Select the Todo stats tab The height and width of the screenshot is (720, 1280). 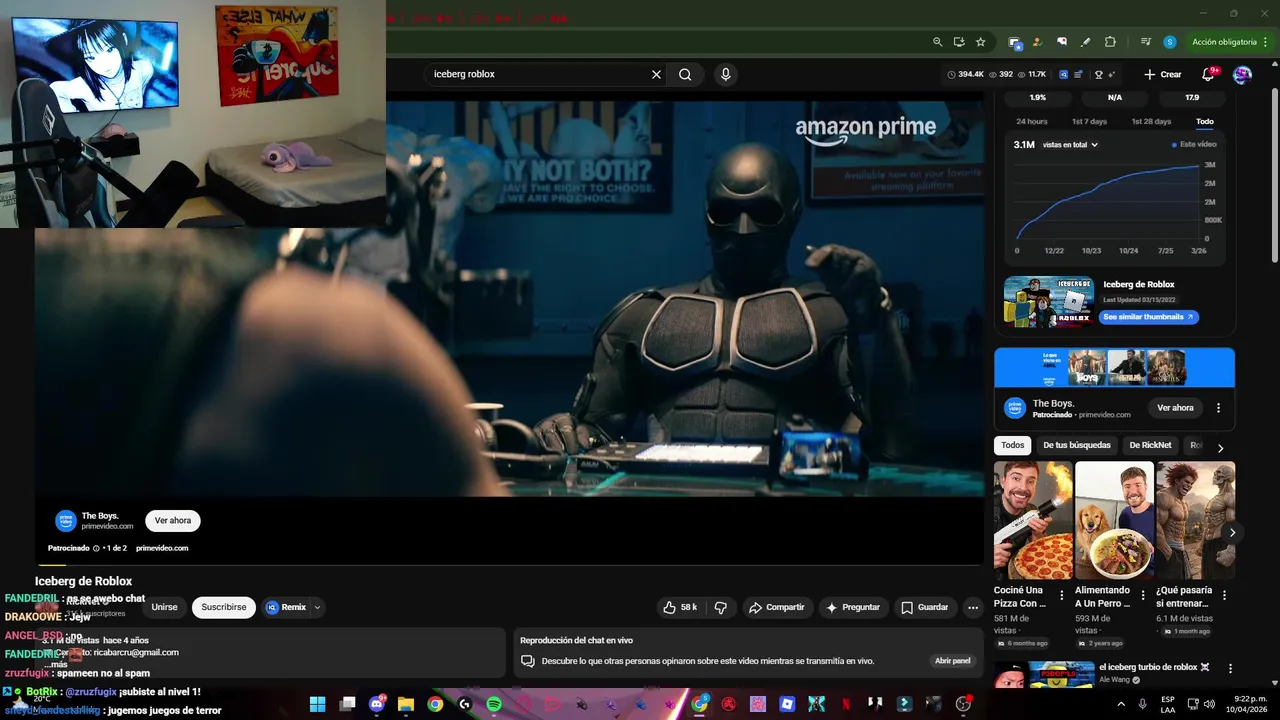[1205, 121]
